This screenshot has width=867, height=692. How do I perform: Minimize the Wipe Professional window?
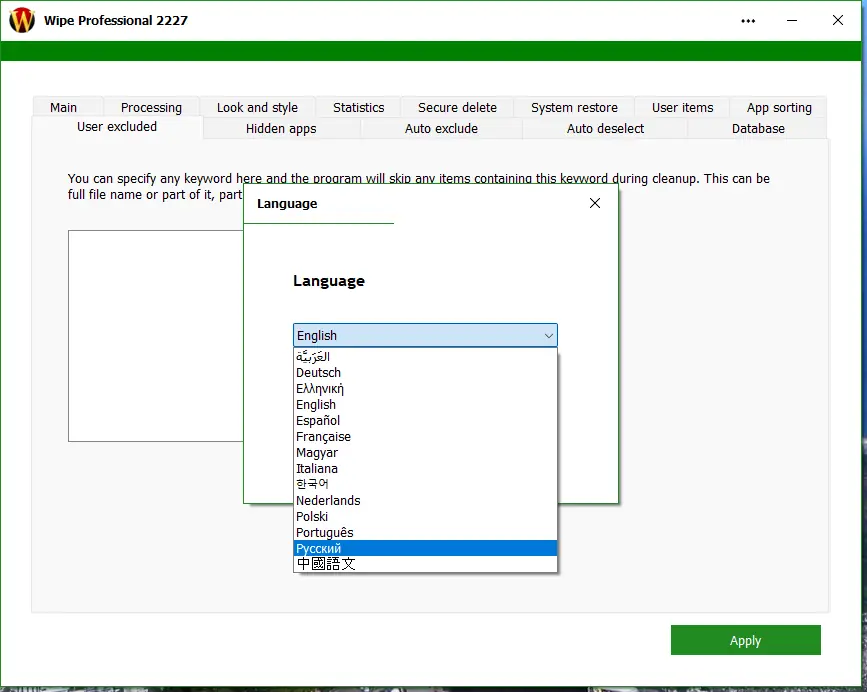[792, 21]
